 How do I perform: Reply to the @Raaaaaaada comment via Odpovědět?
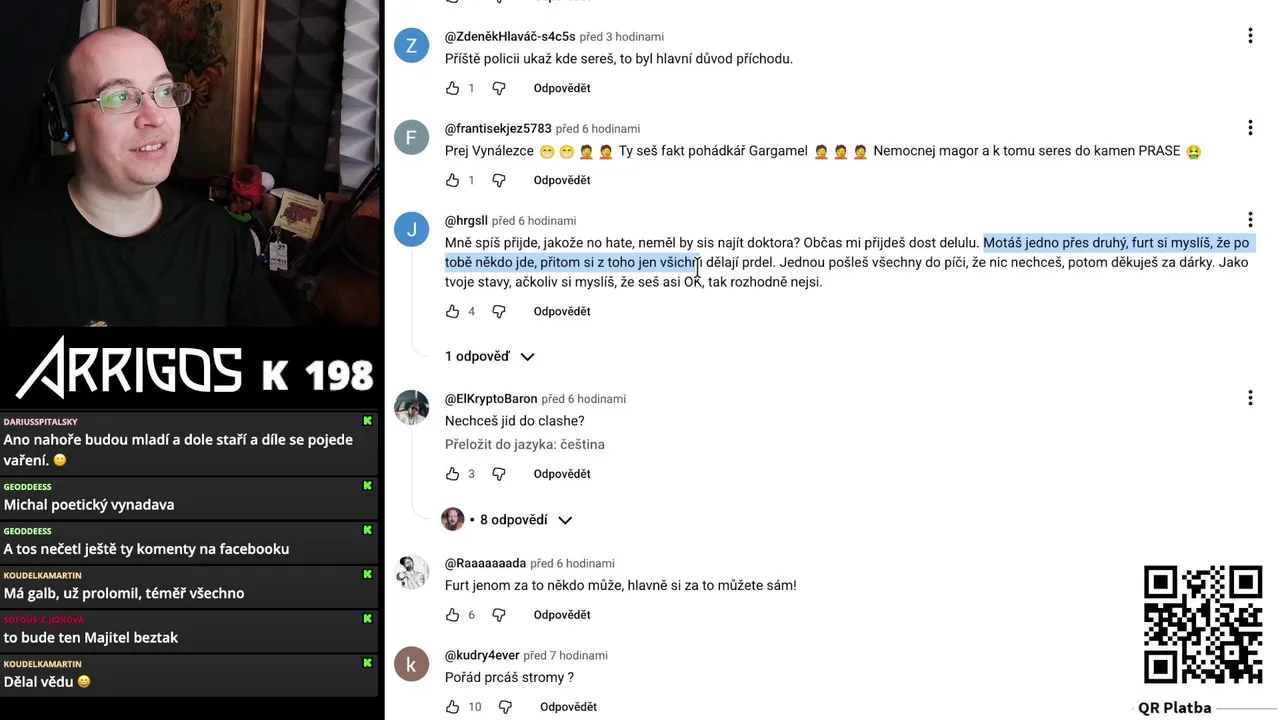(562, 615)
